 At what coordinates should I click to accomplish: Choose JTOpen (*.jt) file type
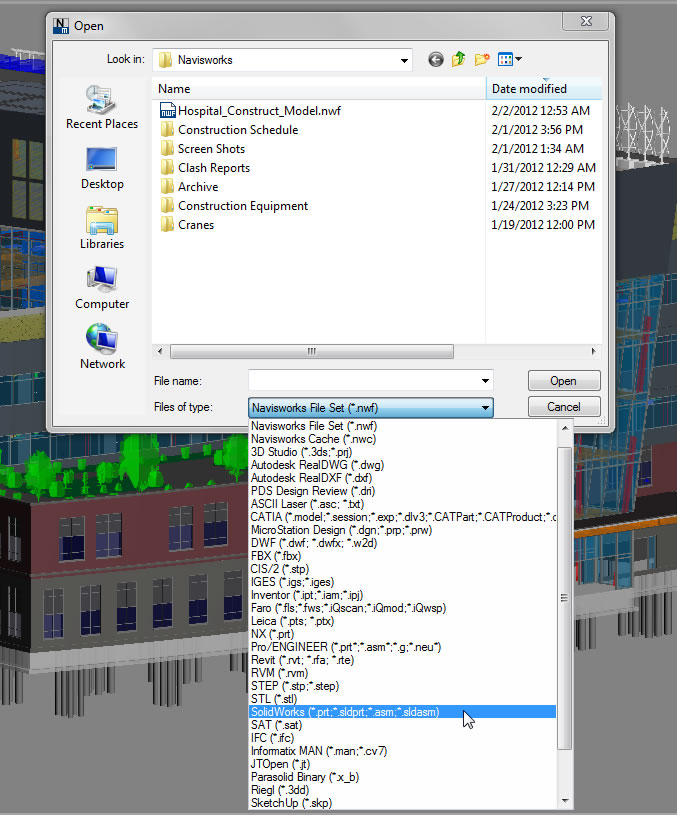[x=402, y=764]
